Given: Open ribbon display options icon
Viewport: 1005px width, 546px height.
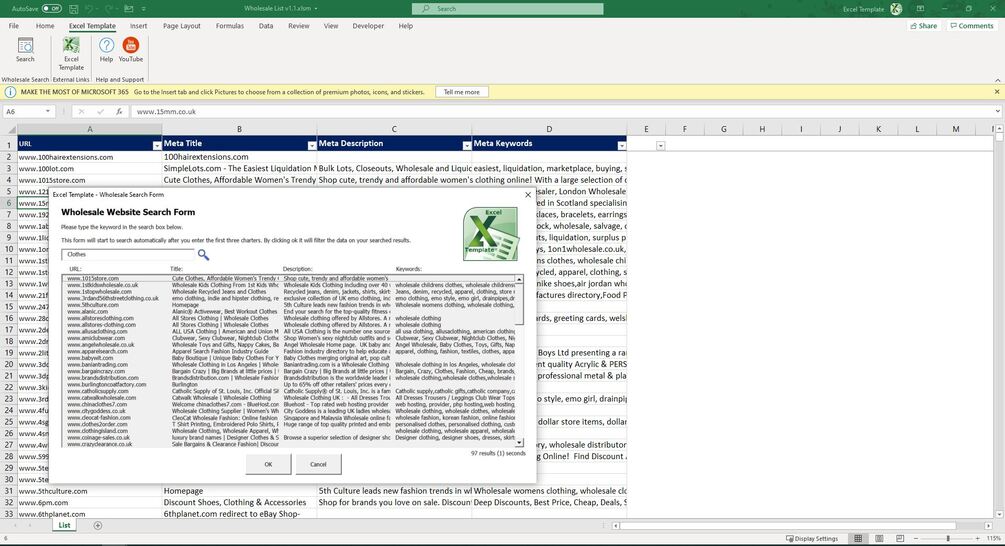Looking at the screenshot, I should click(920, 9).
